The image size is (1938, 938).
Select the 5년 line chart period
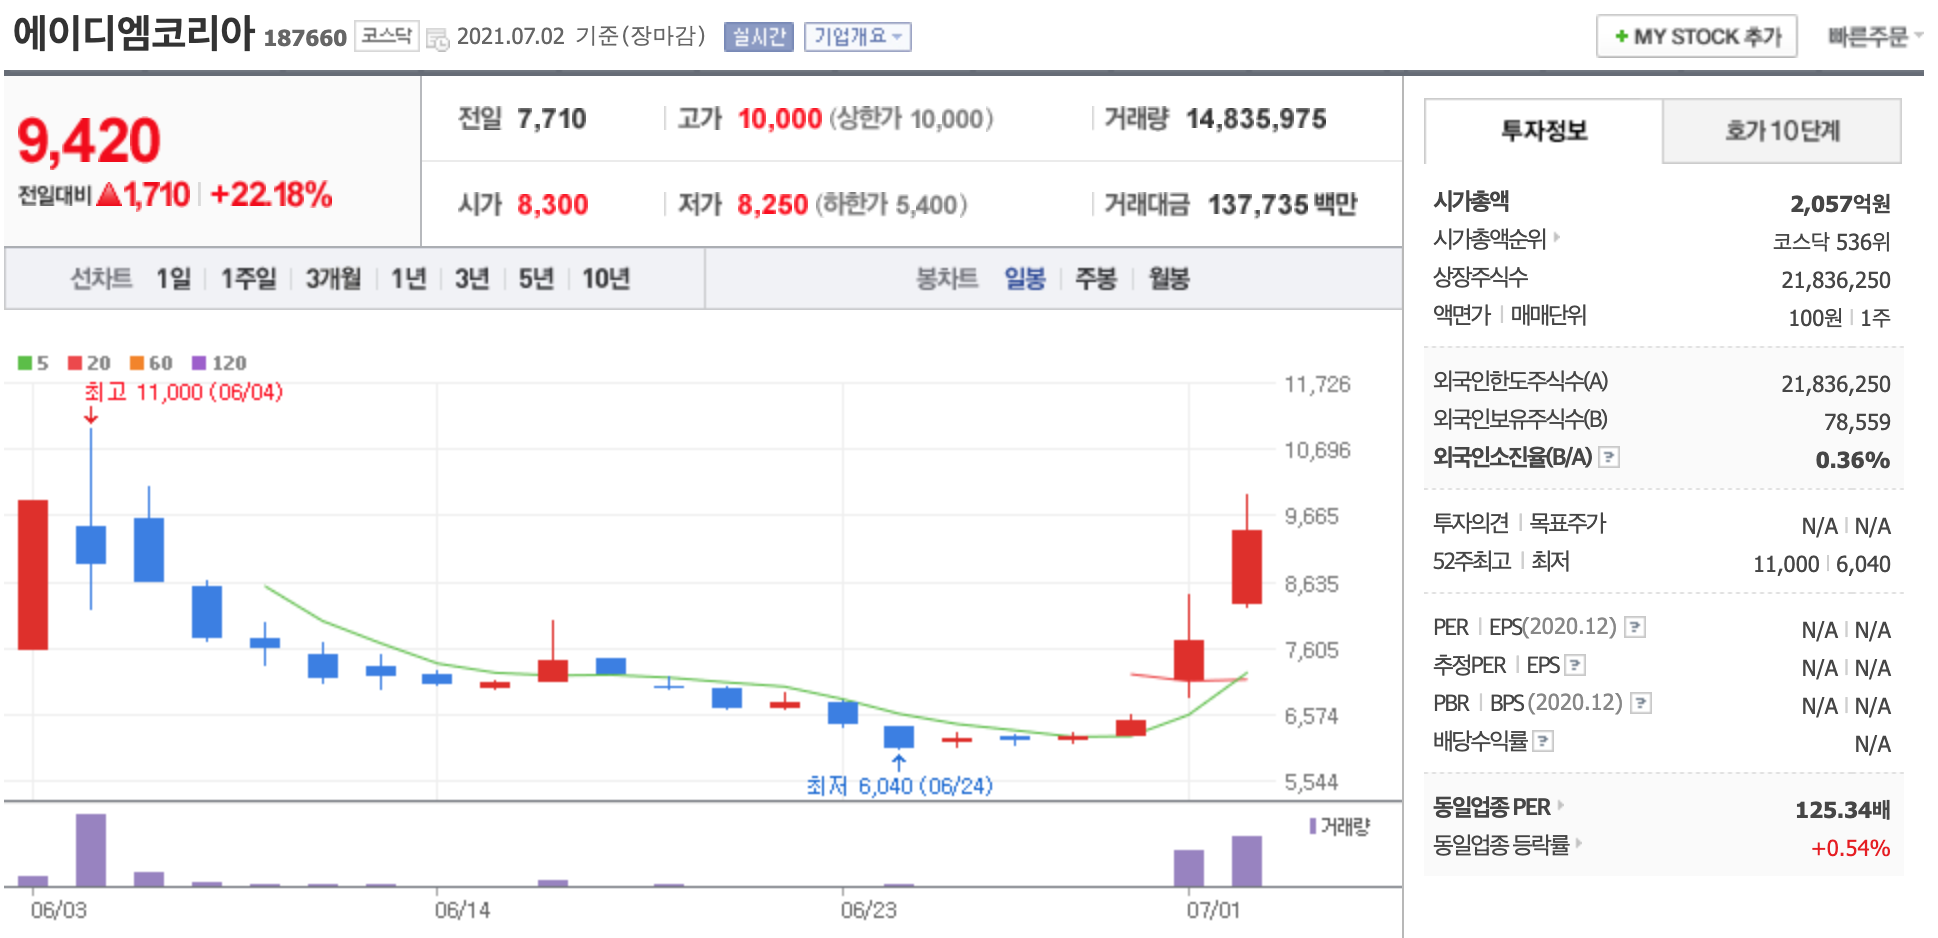point(536,278)
